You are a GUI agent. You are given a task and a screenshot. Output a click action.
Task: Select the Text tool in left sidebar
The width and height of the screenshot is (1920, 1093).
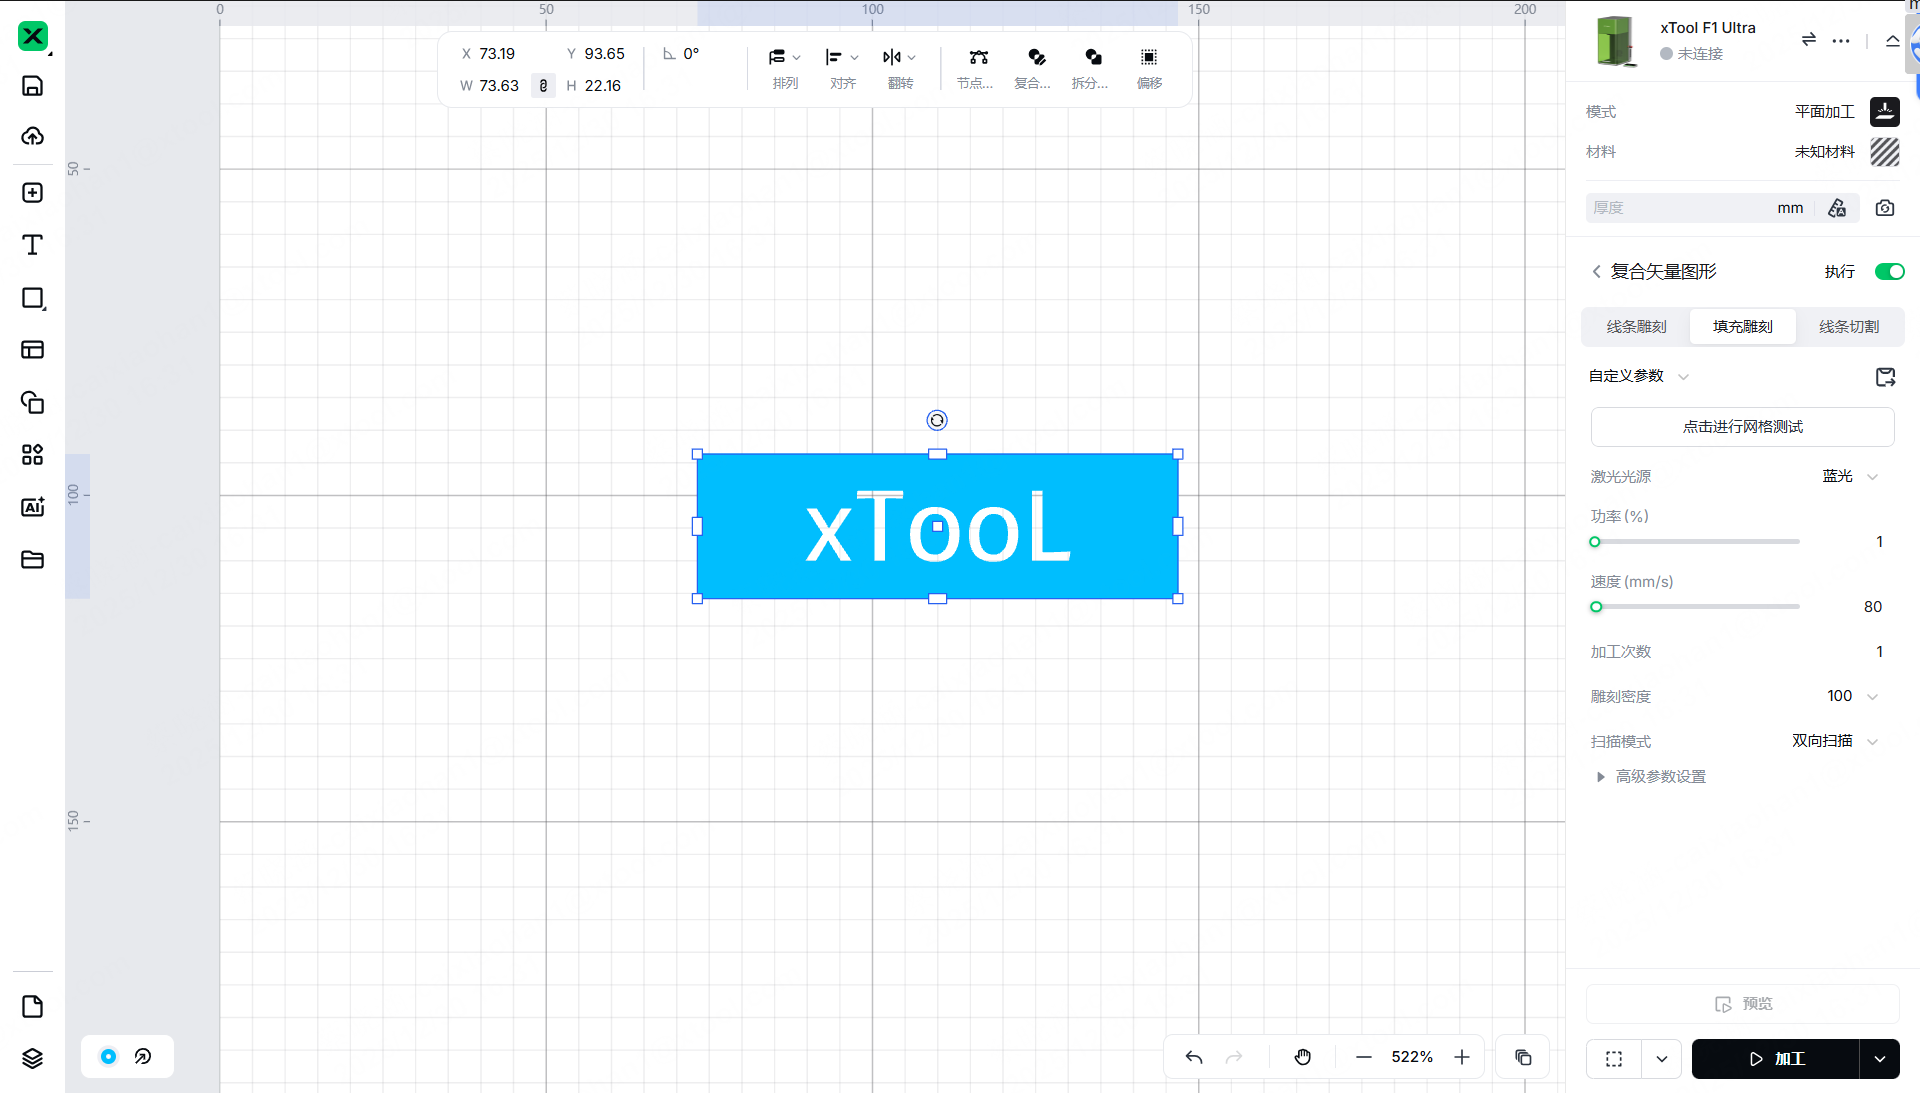pos(32,245)
